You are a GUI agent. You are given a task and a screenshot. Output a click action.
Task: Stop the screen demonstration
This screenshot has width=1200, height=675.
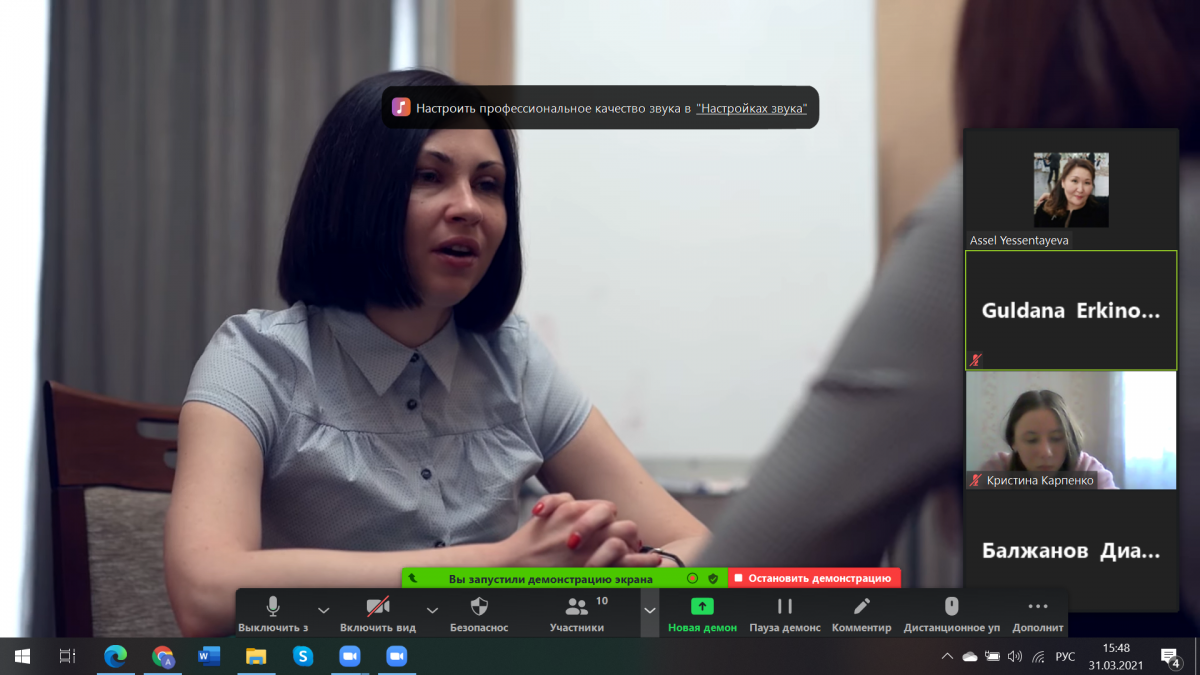click(813, 578)
